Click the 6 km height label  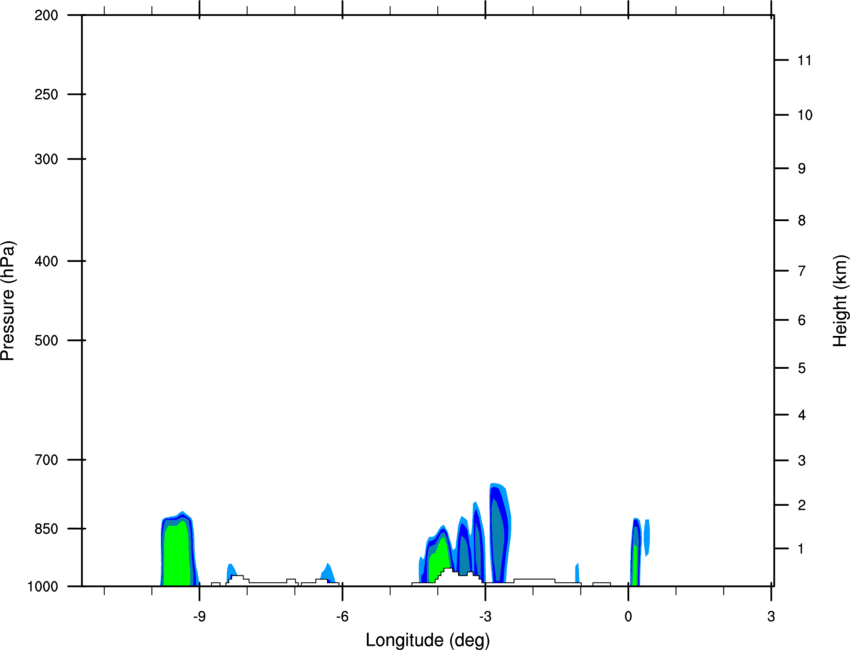[x=802, y=320]
